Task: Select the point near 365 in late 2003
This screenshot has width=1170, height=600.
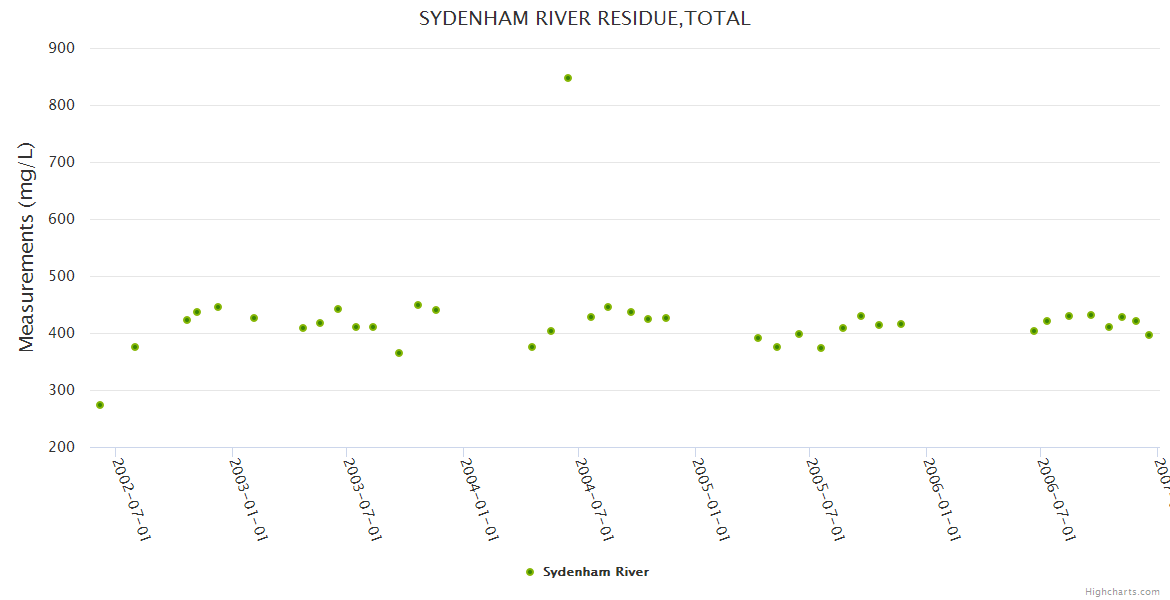Action: click(399, 353)
